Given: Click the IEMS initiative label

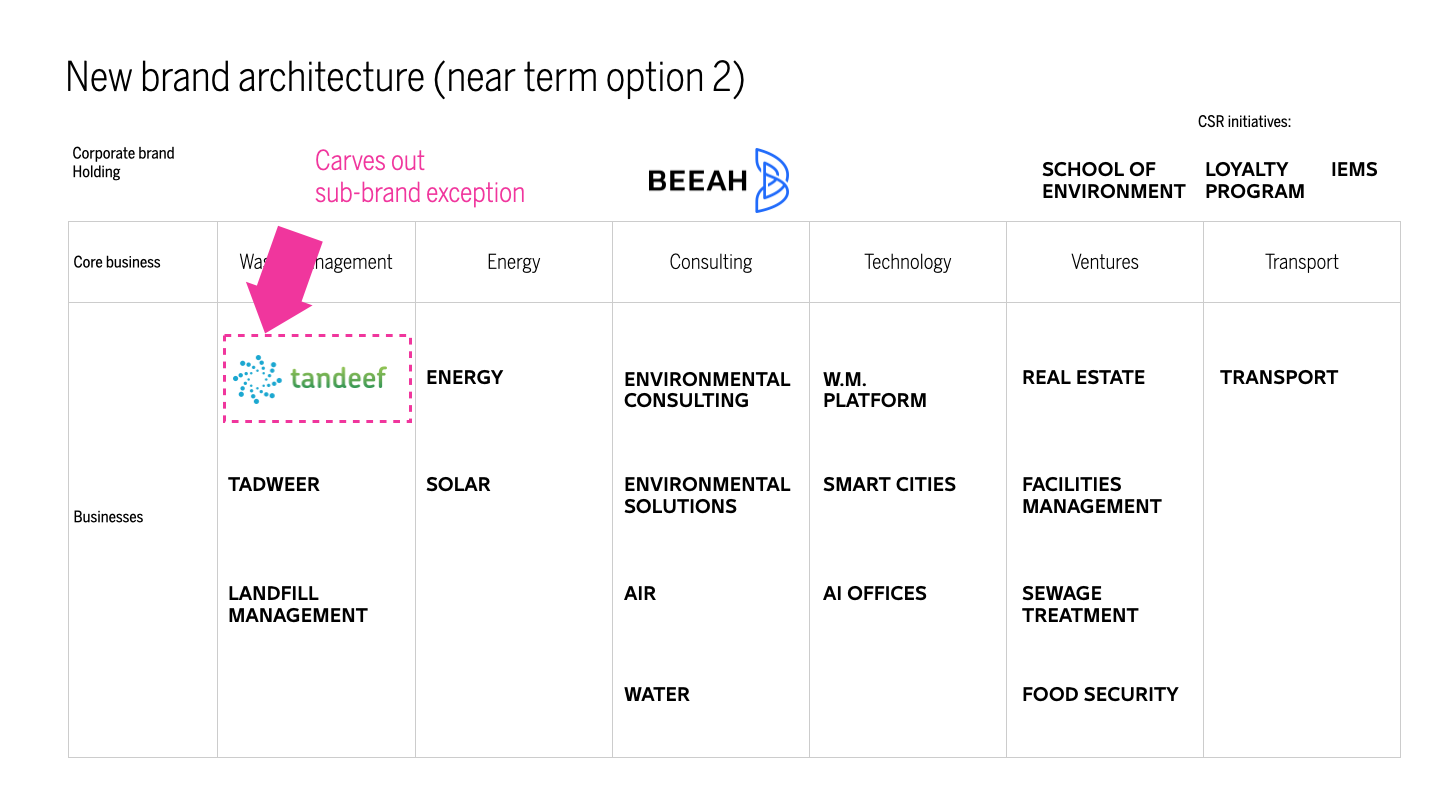Looking at the screenshot, I should tap(1354, 170).
